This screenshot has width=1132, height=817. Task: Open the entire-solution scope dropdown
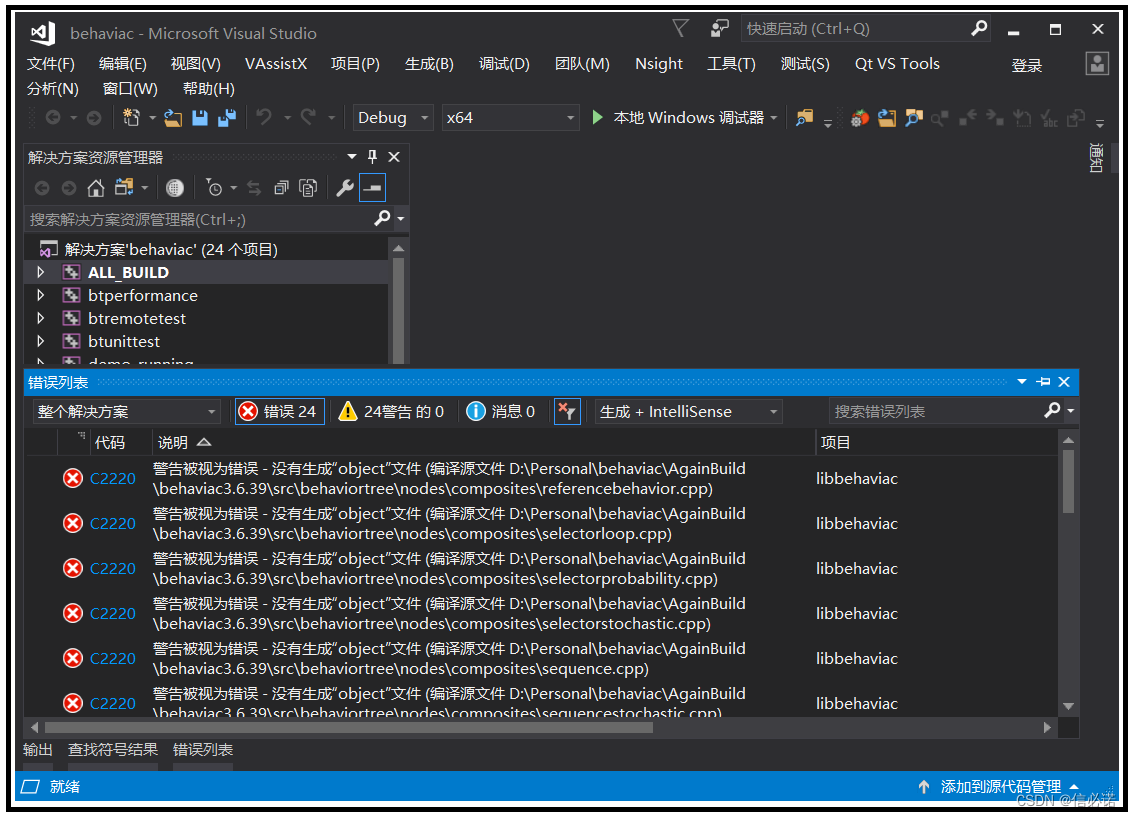coord(126,411)
